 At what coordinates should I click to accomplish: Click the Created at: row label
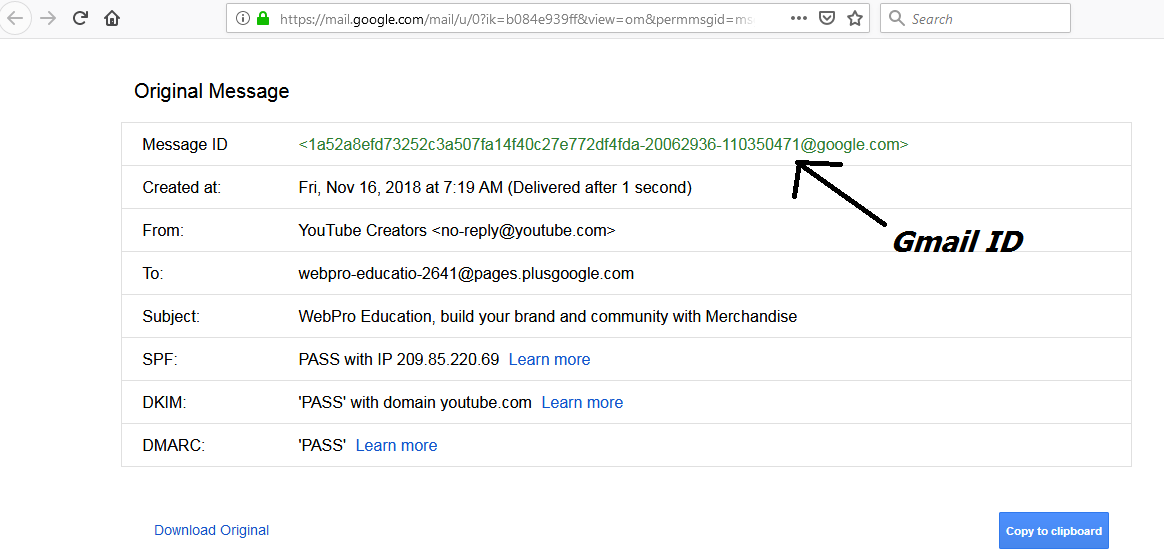[x=182, y=188]
